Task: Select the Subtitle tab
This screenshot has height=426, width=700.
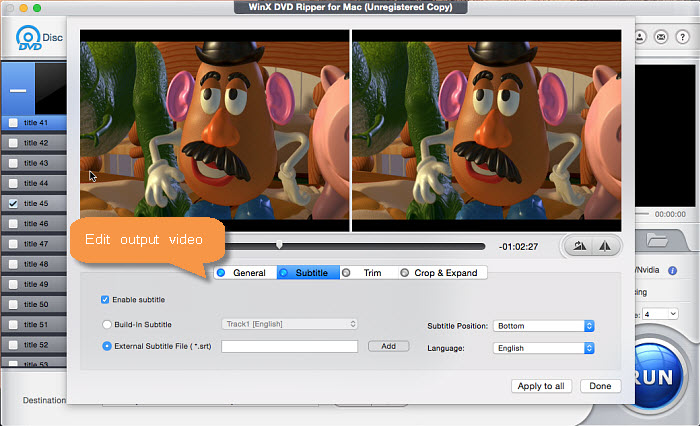Action: coord(308,273)
